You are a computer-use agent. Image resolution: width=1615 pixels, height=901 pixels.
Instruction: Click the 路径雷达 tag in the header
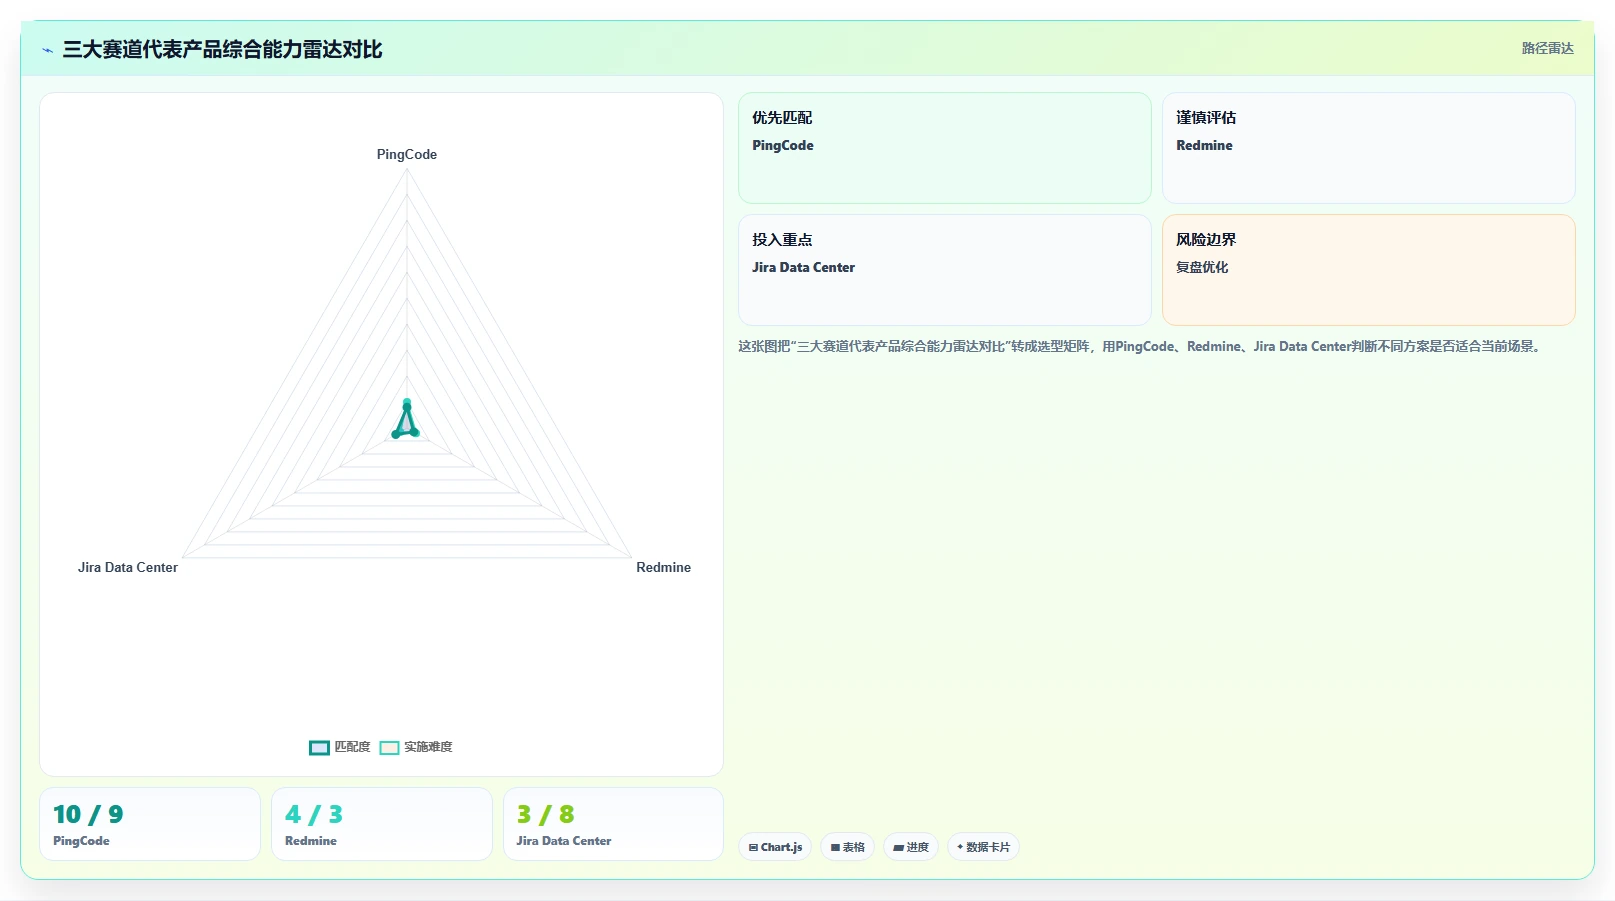tap(1547, 48)
